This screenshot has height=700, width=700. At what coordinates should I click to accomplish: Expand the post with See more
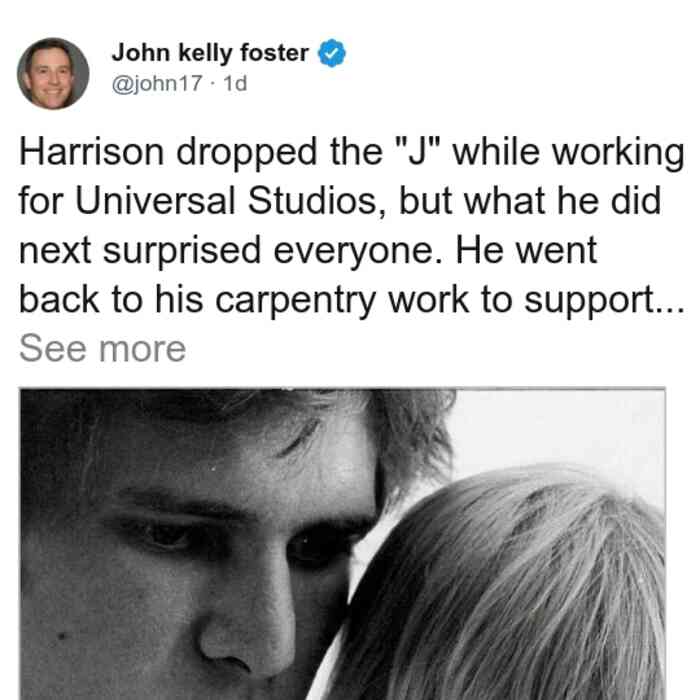102,349
